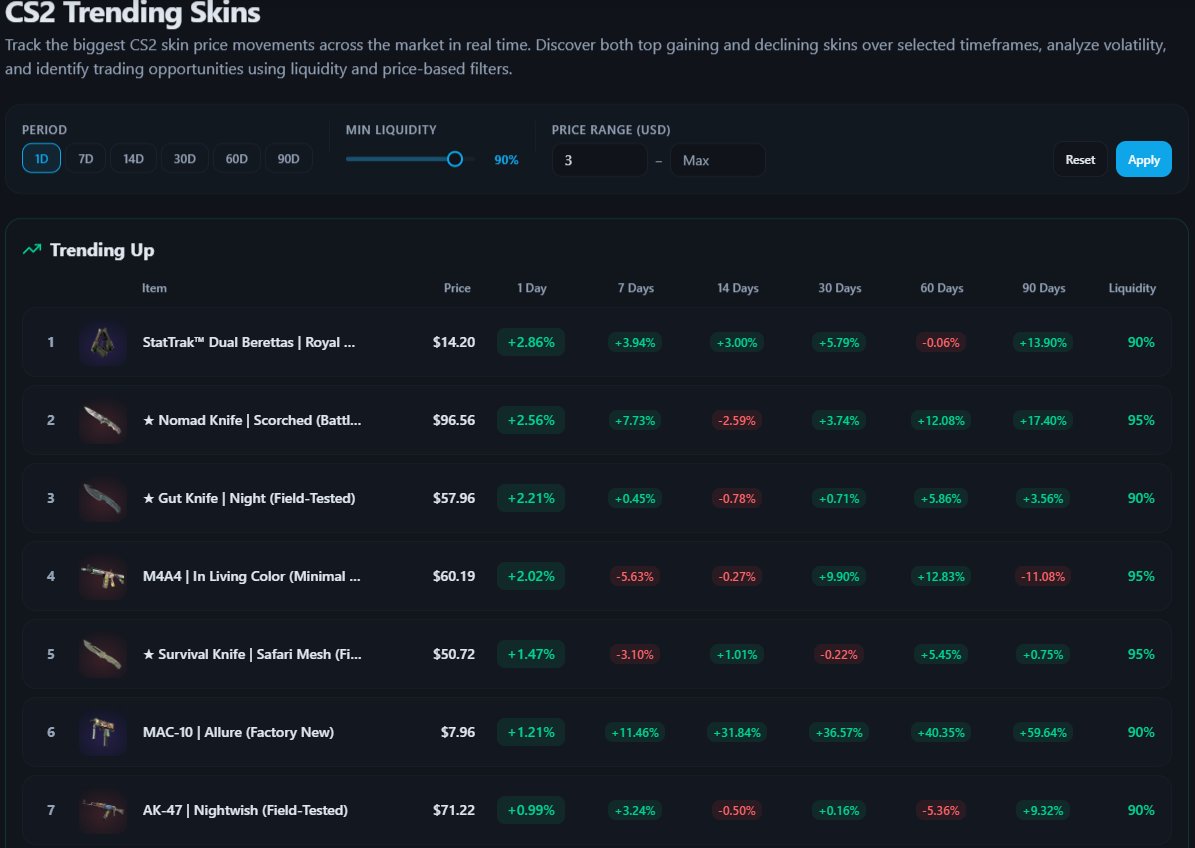Select the M4A4 In Living Color icon

pyautogui.click(x=102, y=576)
